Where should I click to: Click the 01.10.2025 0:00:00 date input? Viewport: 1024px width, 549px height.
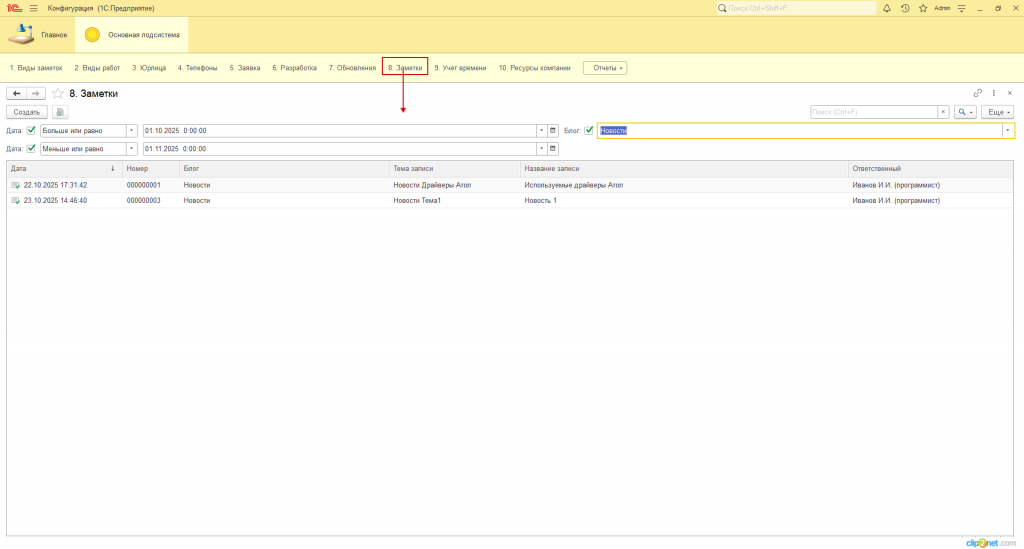(x=340, y=131)
